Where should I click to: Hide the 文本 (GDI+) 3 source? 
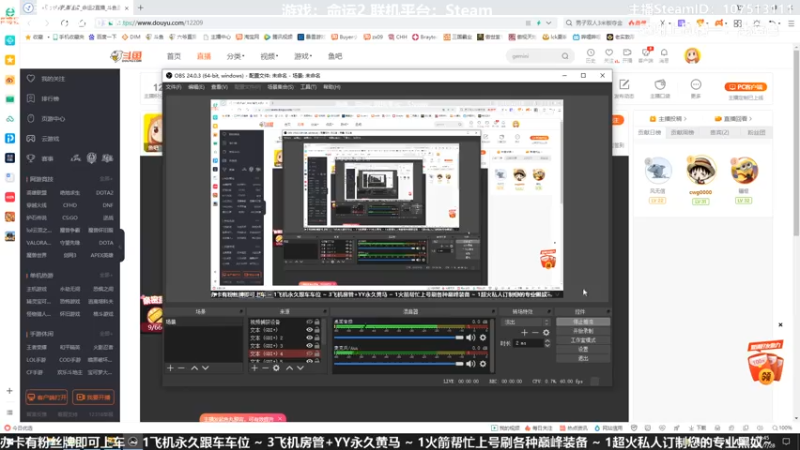pyautogui.click(x=309, y=345)
